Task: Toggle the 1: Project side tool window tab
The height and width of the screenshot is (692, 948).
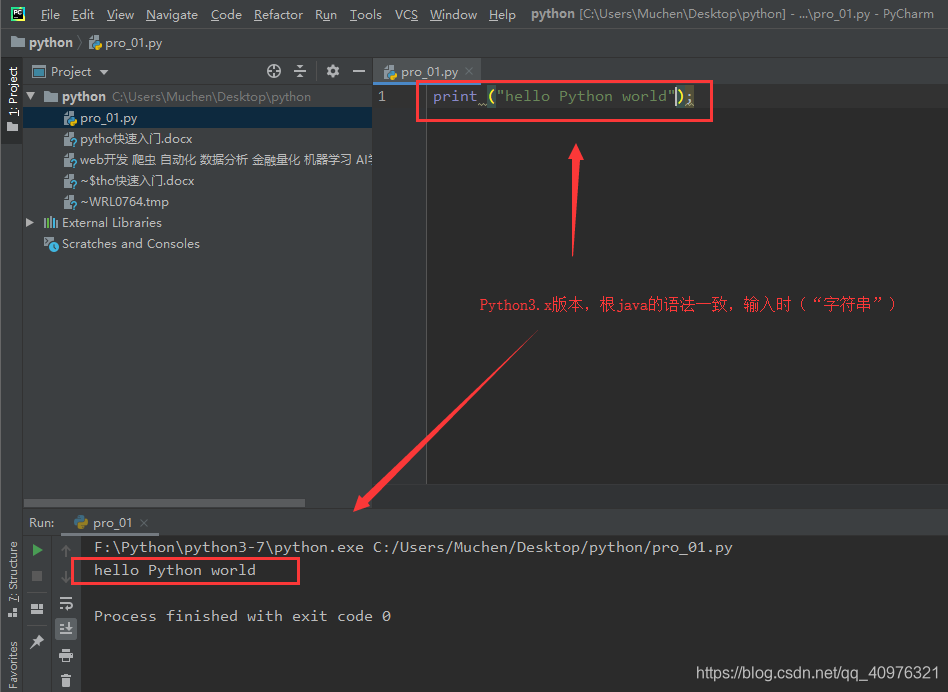Action: 13,100
